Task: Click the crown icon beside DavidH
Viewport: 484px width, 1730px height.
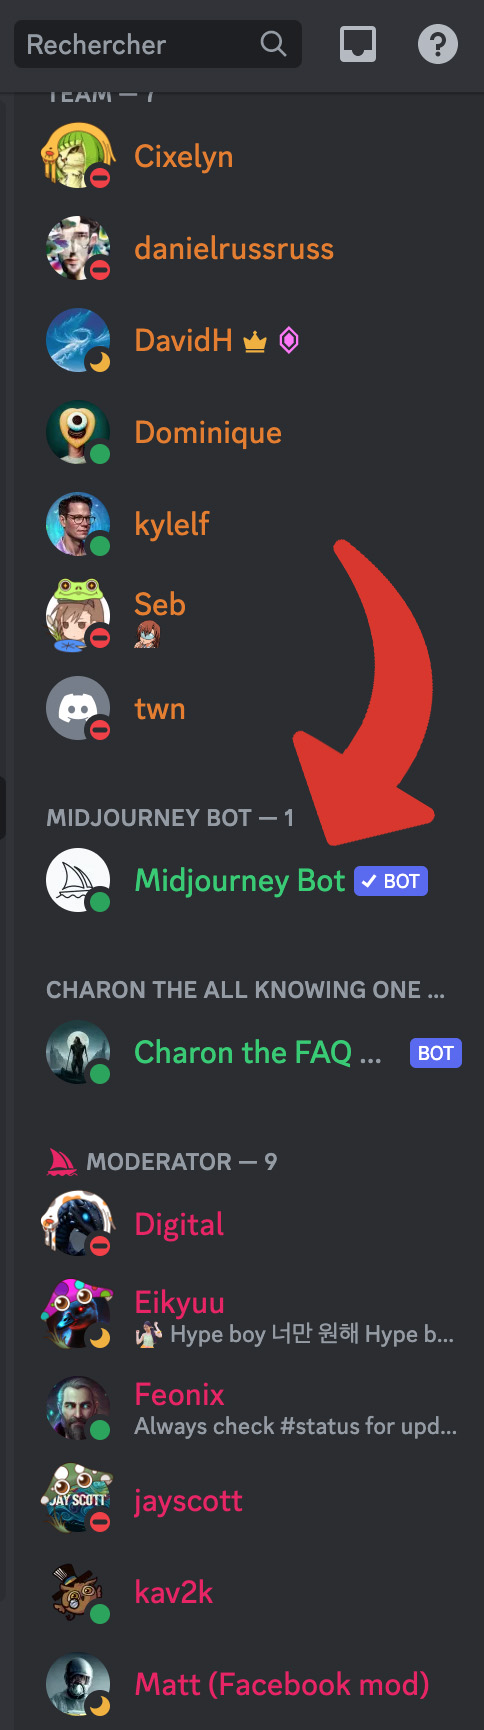Action: click(255, 342)
